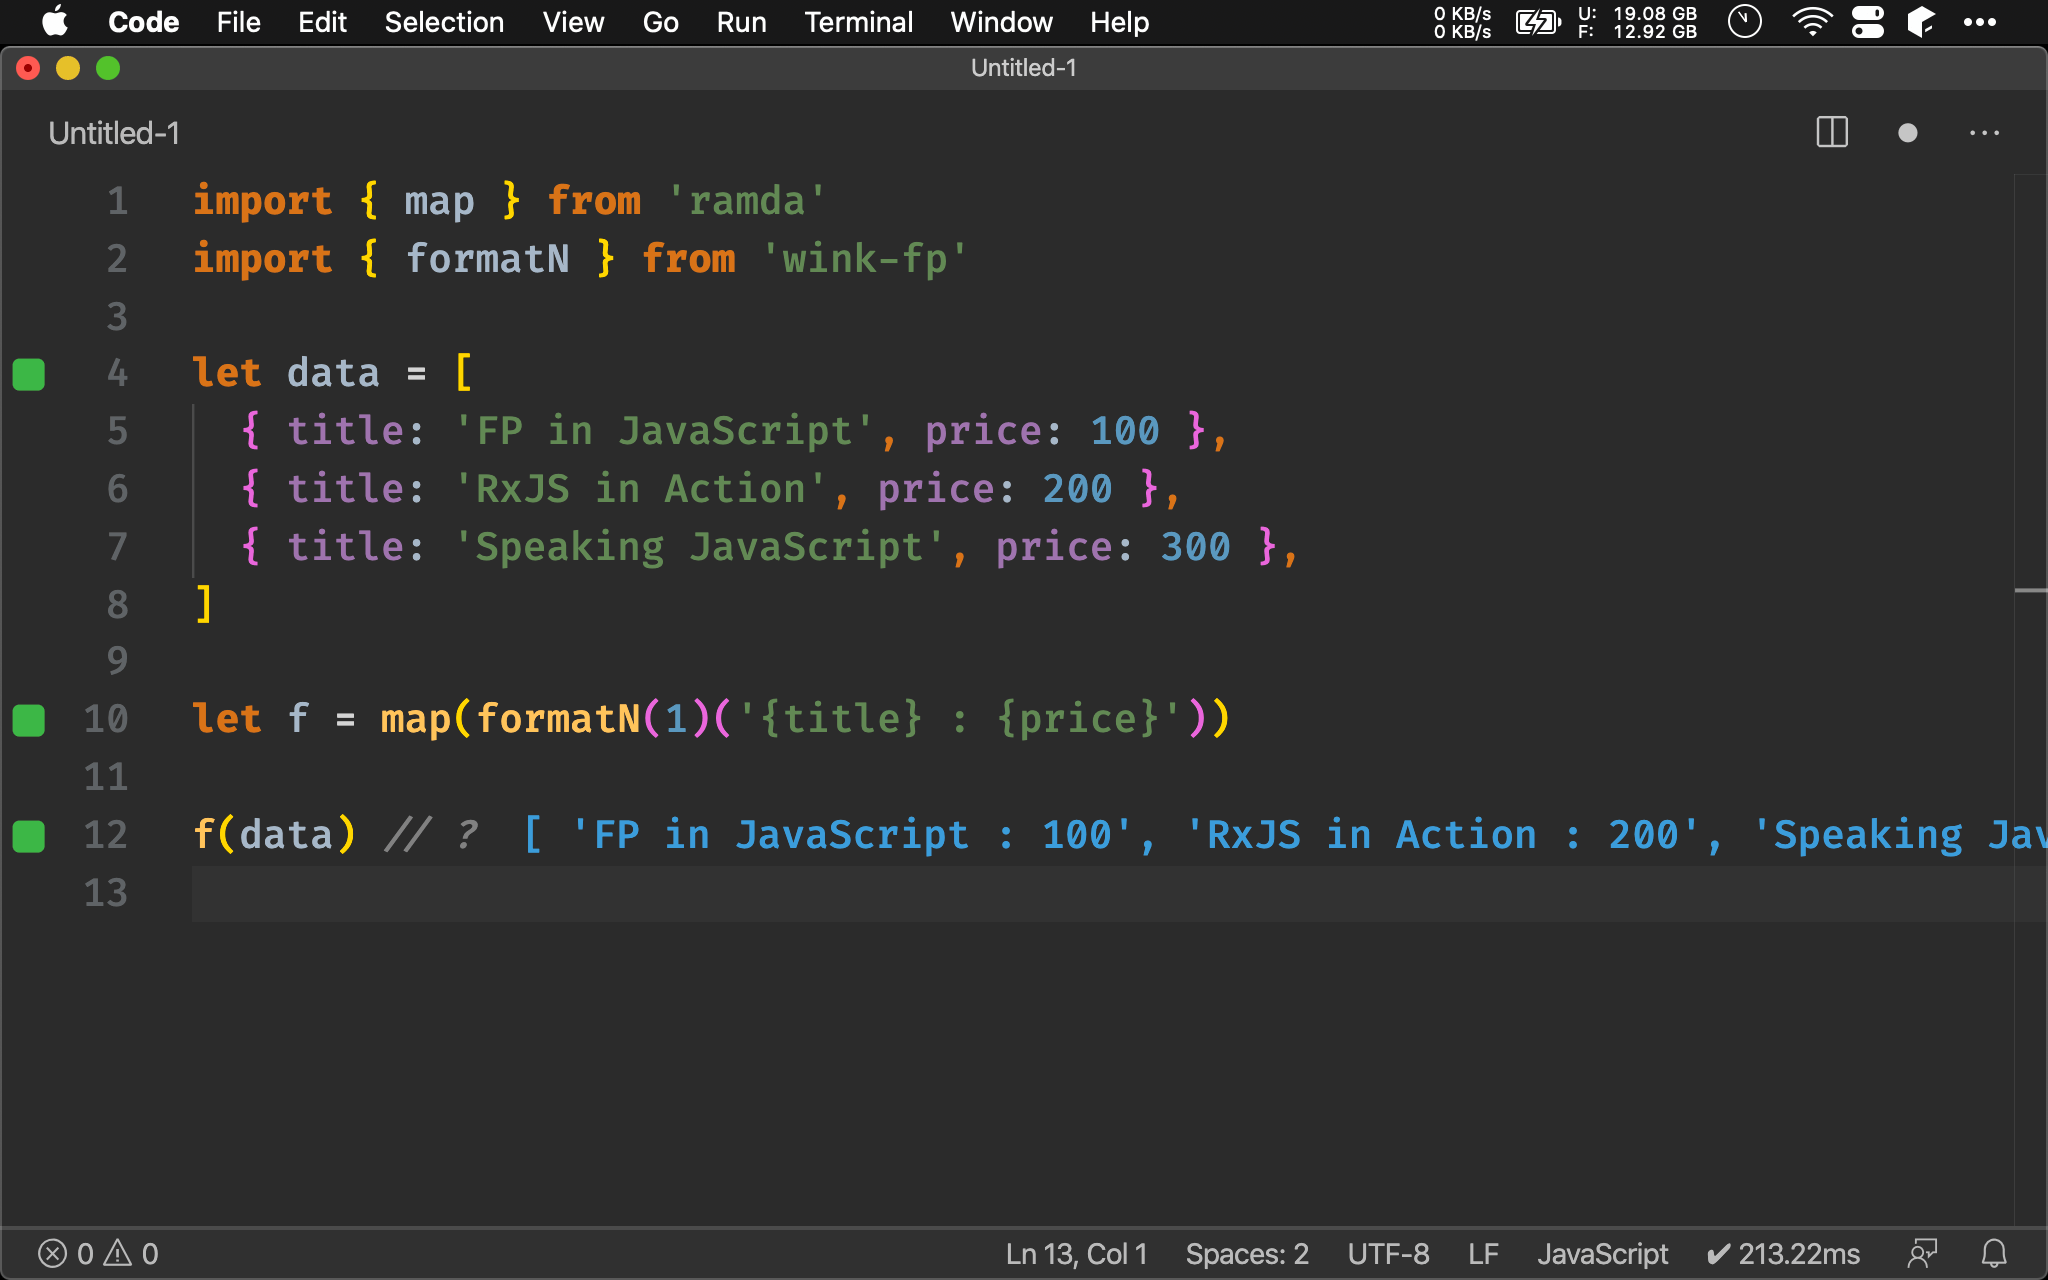Open the Go menu
Viewport: 2048px width, 1280px height.
click(660, 22)
